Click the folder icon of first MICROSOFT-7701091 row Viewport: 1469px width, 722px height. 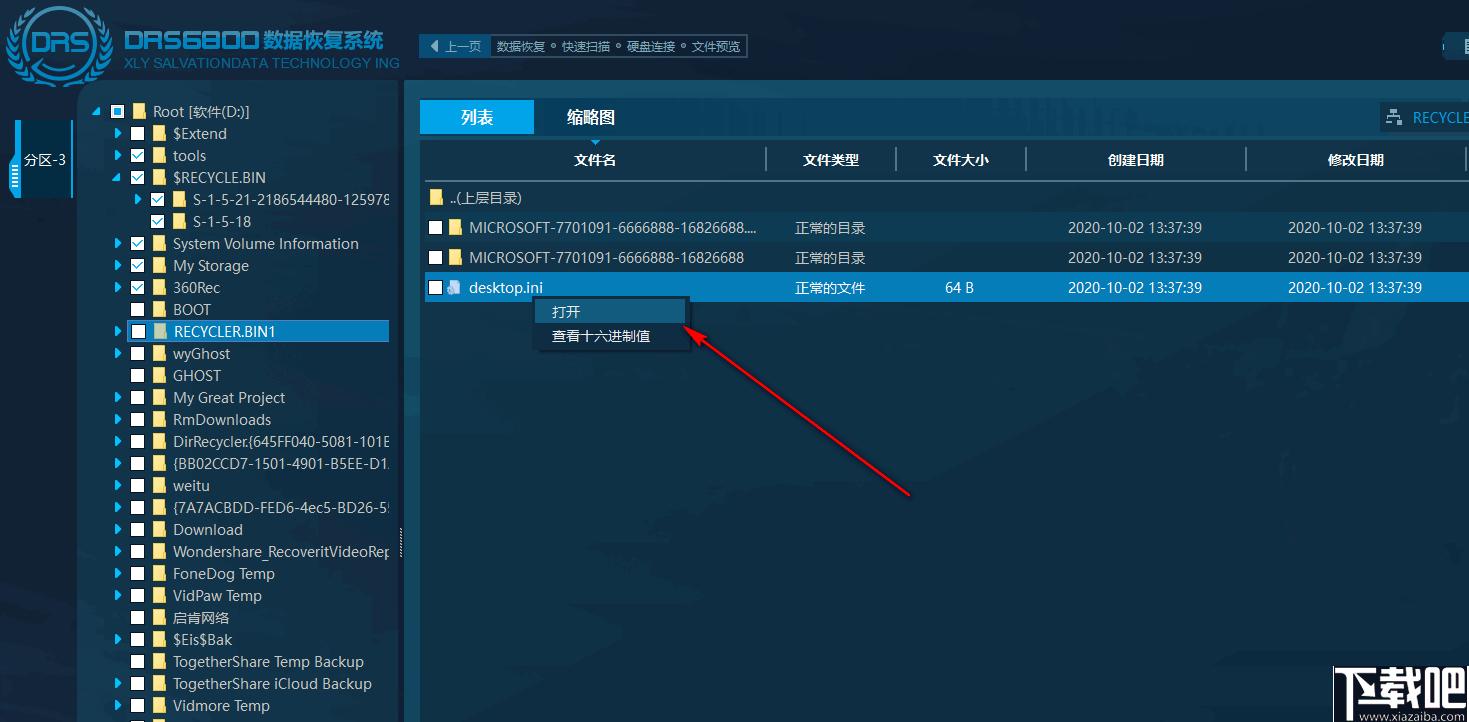456,228
